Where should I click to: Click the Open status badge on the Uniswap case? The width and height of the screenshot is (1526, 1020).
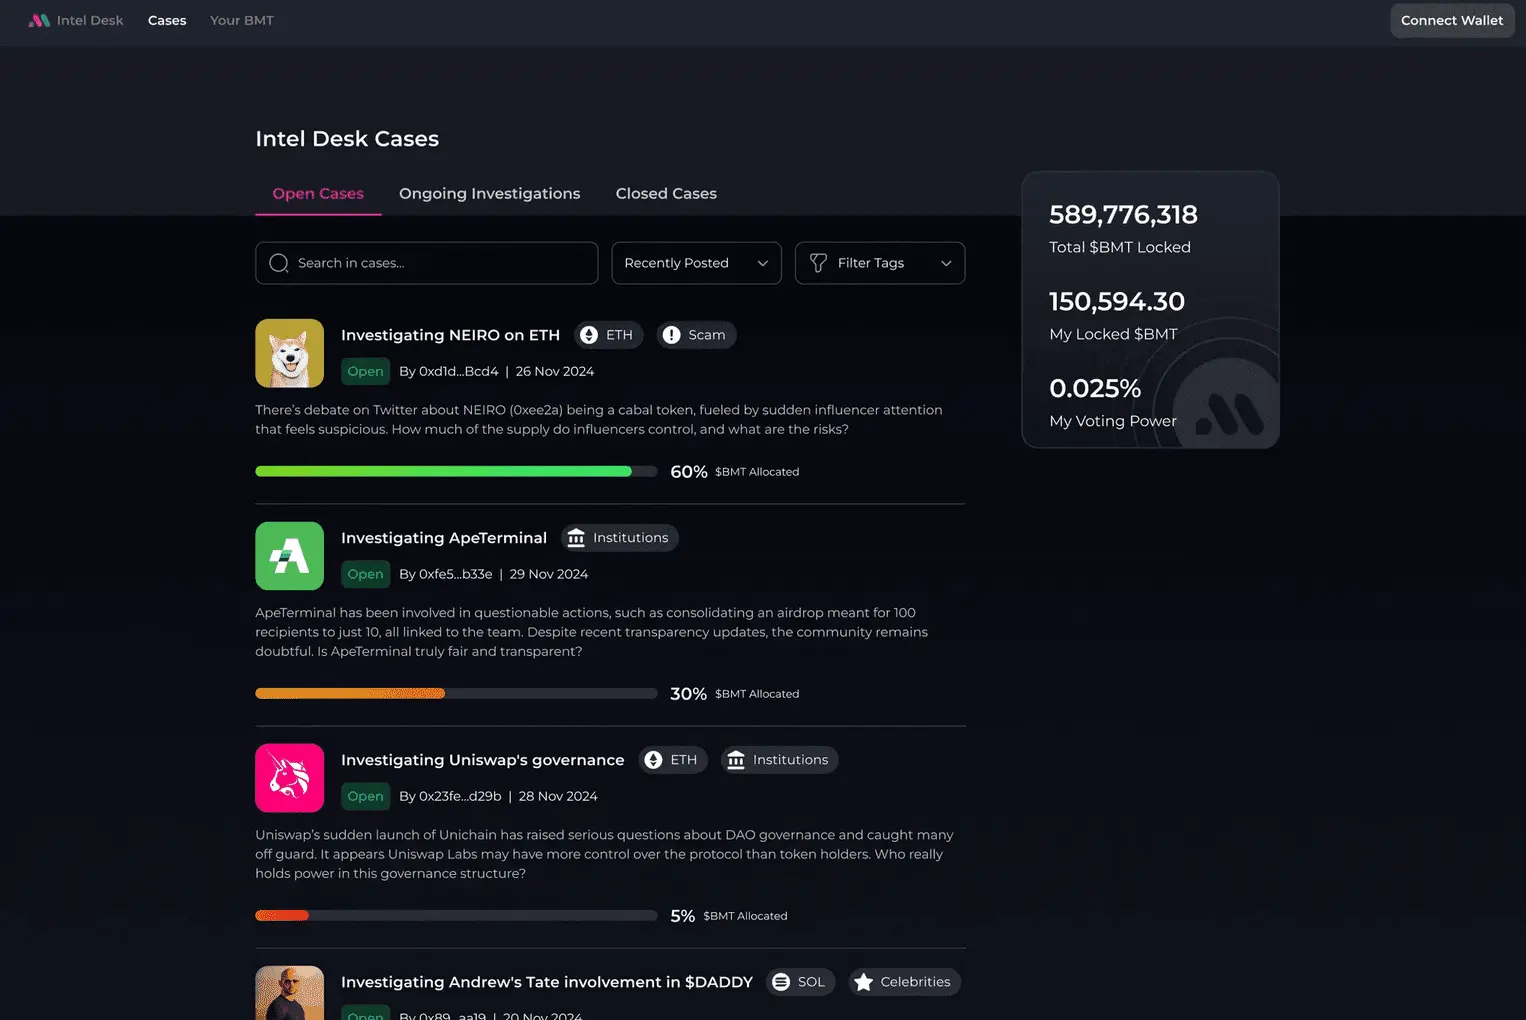tap(365, 796)
